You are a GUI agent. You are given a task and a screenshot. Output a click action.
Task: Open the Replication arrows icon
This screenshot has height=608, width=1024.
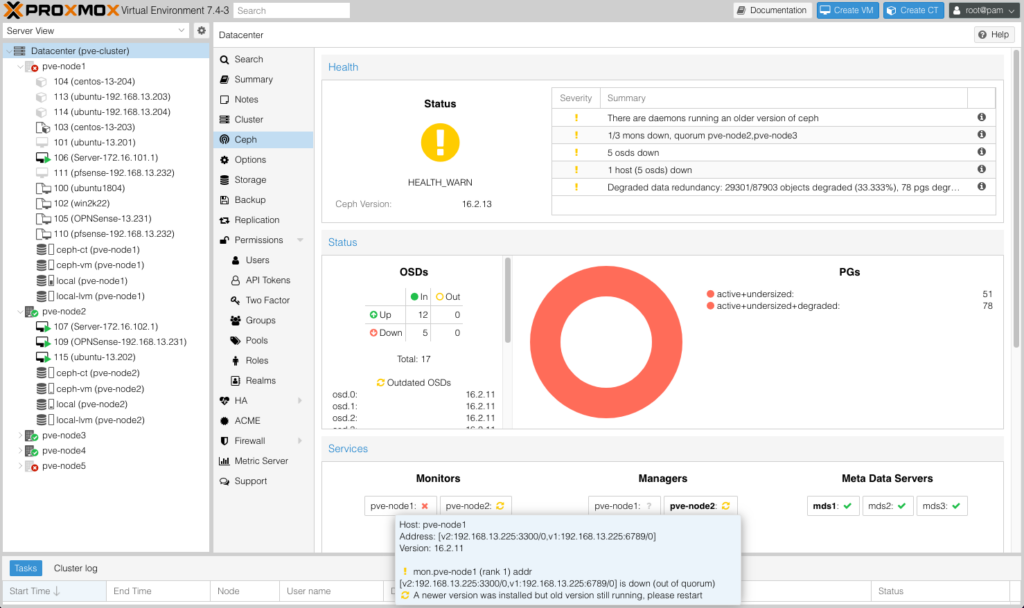(x=224, y=220)
